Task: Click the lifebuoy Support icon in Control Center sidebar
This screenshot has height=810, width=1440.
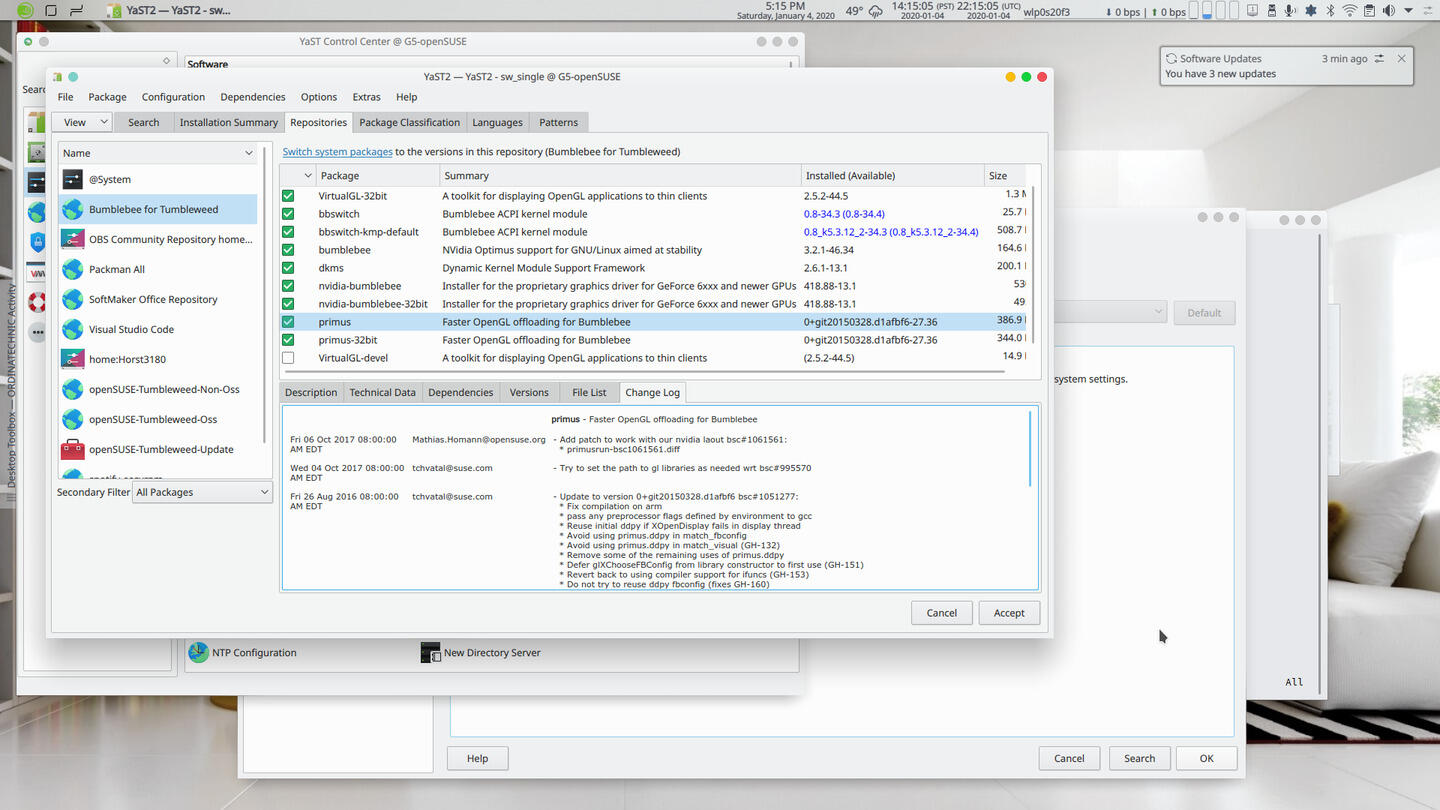Action: [x=36, y=302]
